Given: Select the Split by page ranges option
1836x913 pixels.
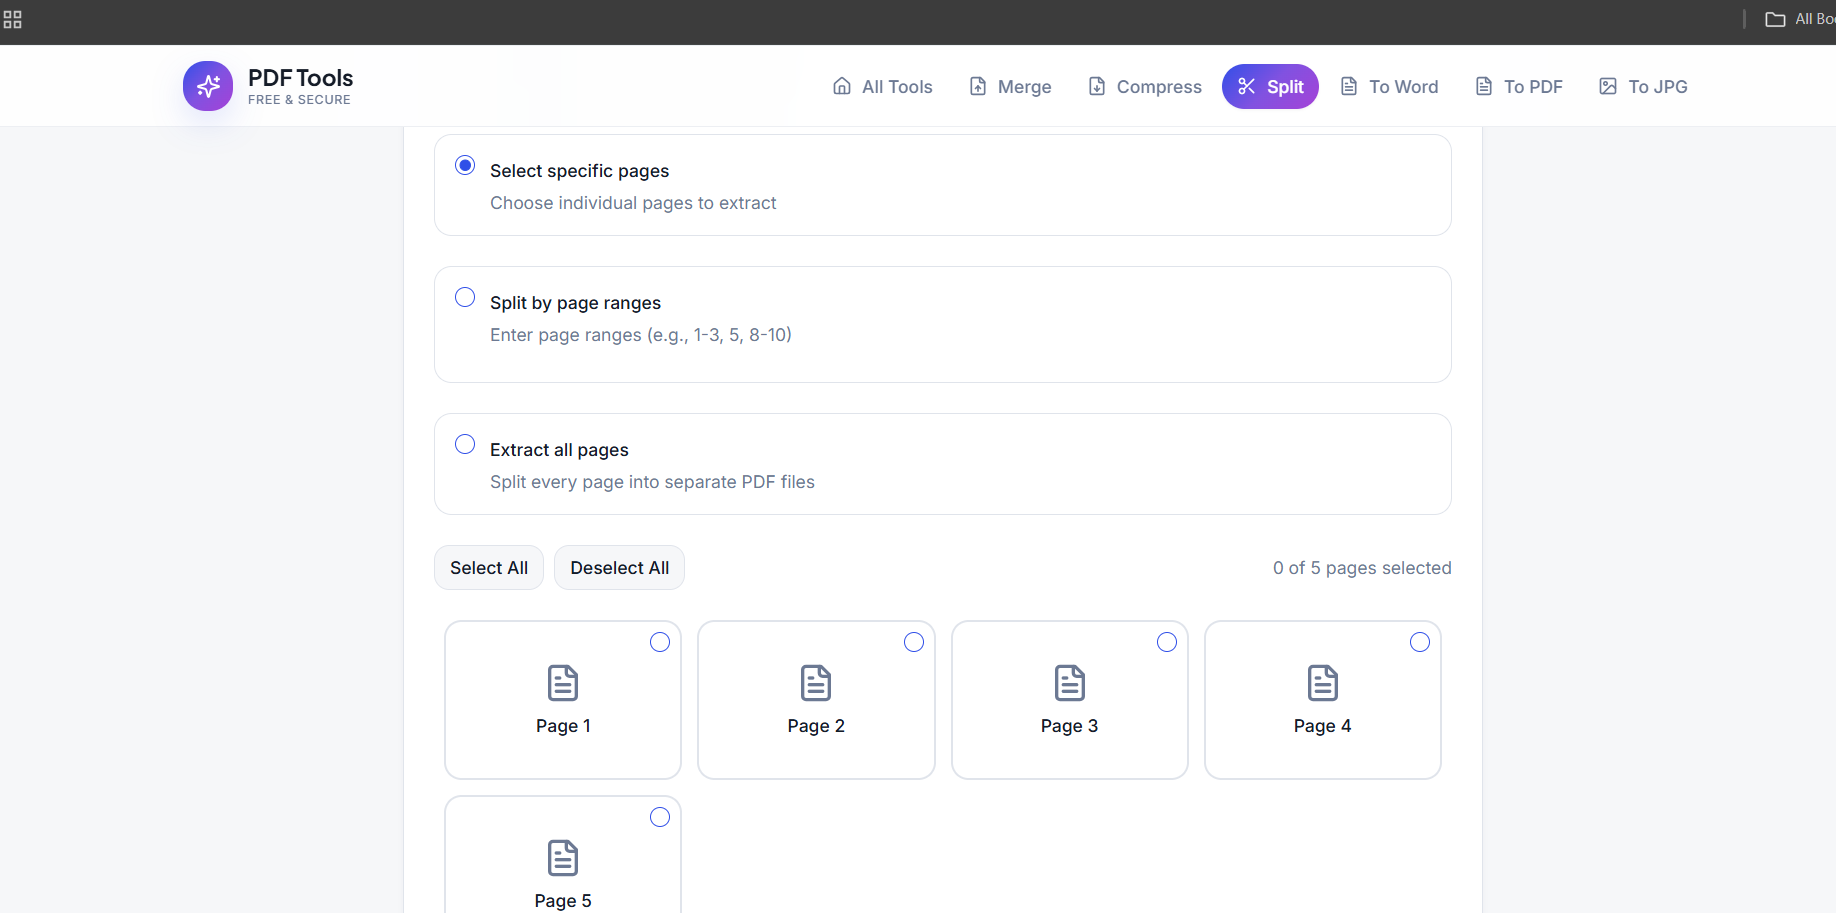Looking at the screenshot, I should click(x=465, y=297).
